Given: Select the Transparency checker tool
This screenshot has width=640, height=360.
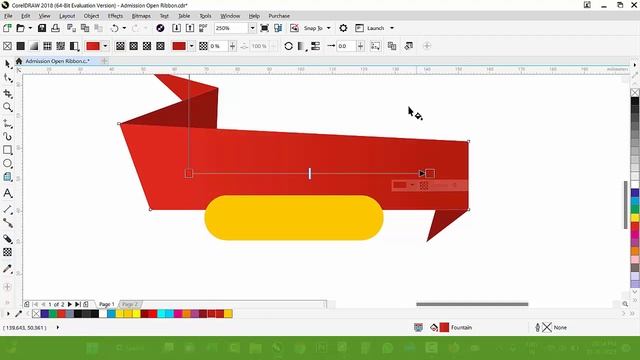Looking at the screenshot, I should click(x=8, y=252).
